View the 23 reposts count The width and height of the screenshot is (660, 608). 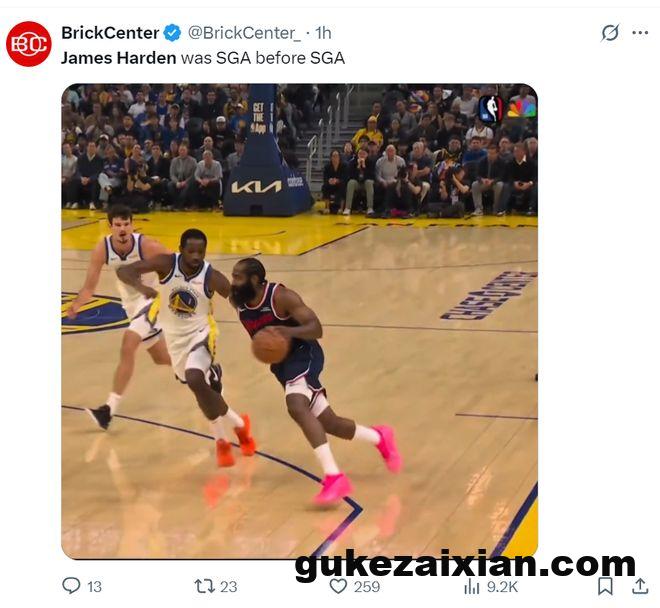(x=229, y=587)
